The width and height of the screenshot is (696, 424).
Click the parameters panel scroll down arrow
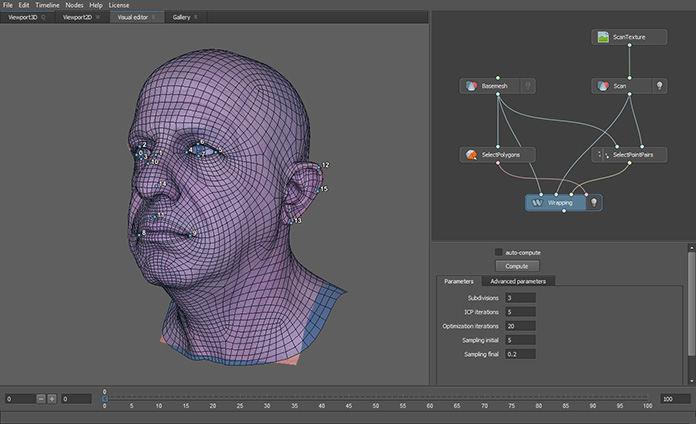(692, 381)
